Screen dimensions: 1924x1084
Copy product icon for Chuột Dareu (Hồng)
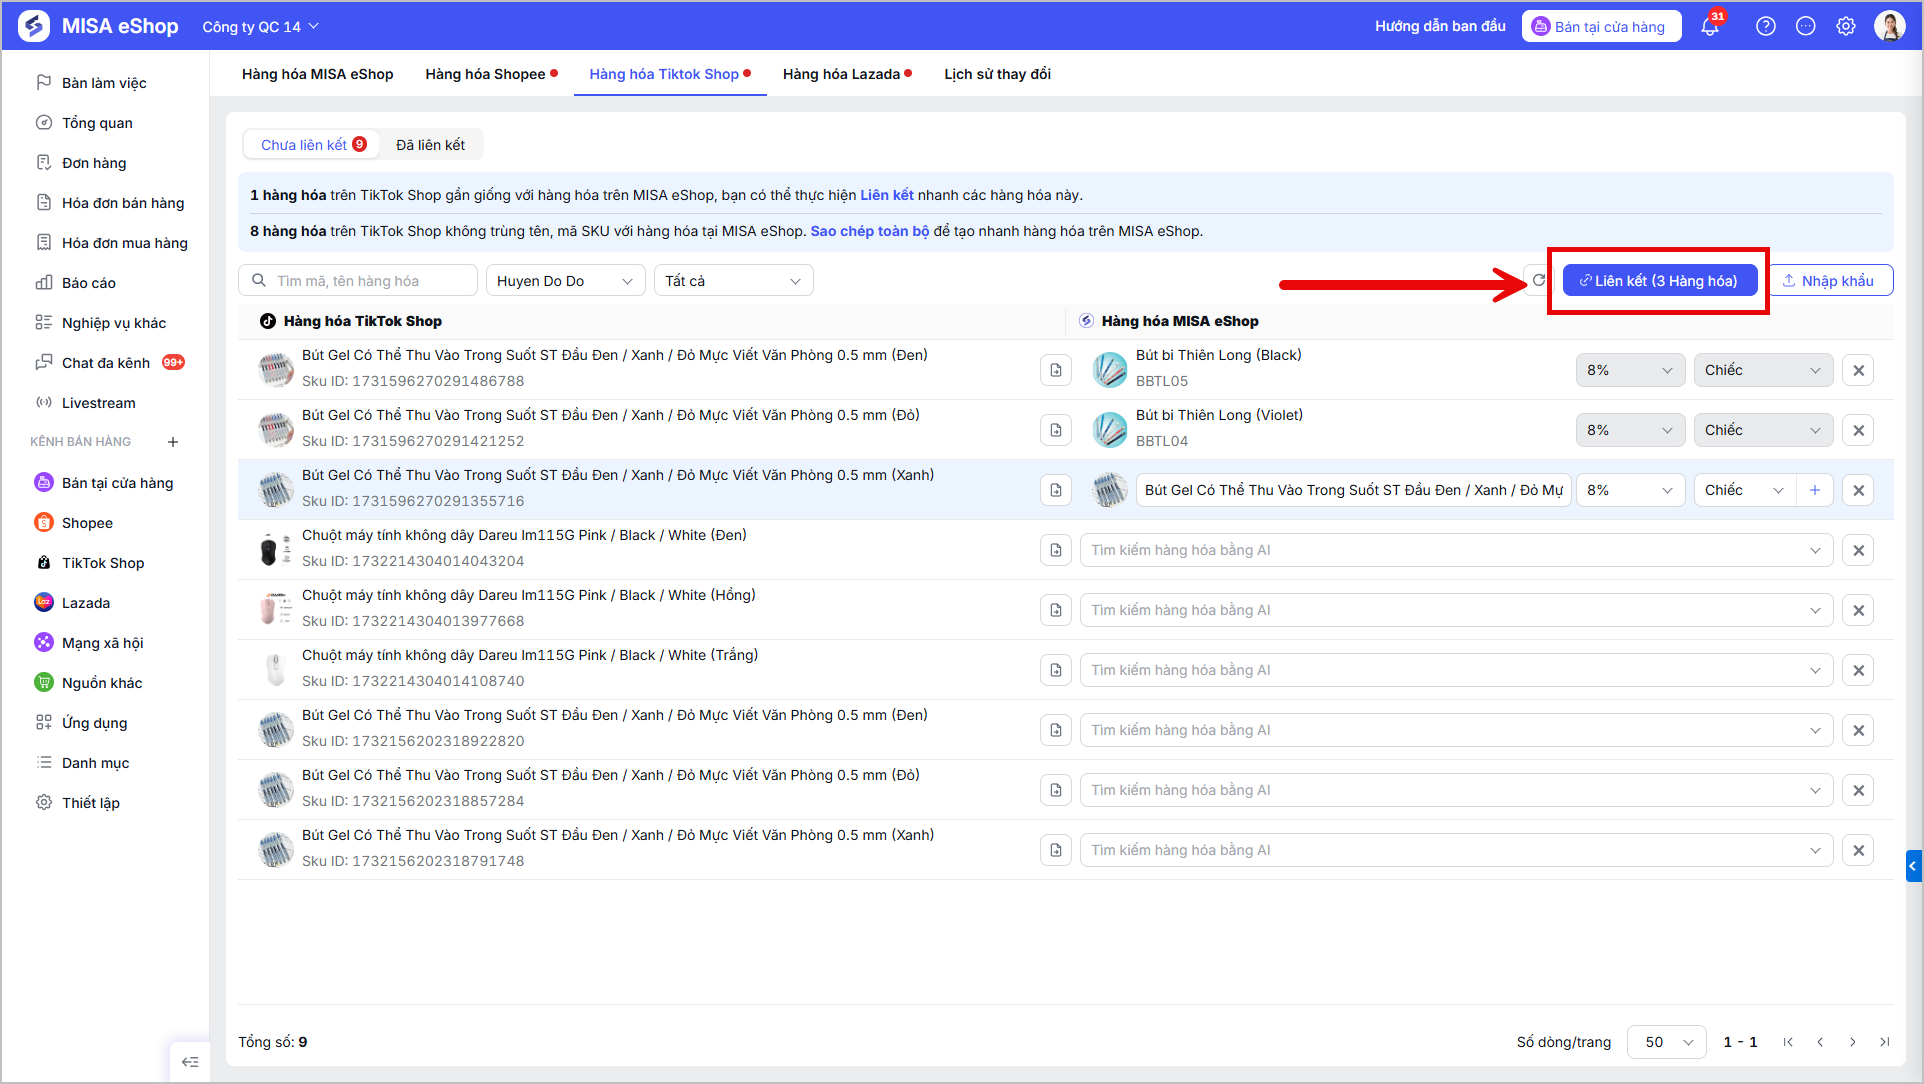point(1056,610)
